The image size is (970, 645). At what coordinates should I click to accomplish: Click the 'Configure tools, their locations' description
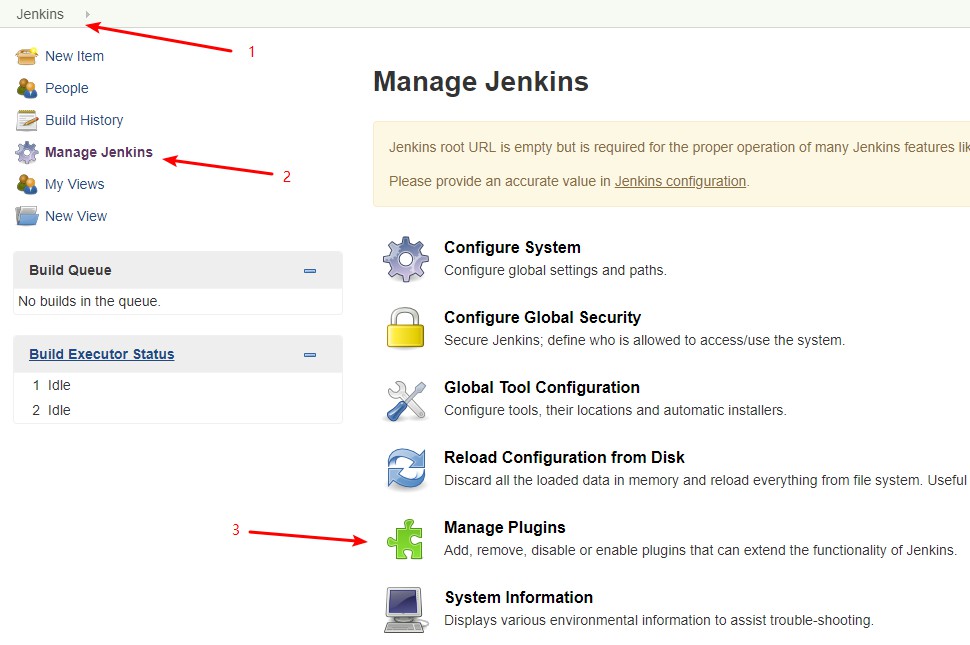pyautogui.click(x=616, y=410)
